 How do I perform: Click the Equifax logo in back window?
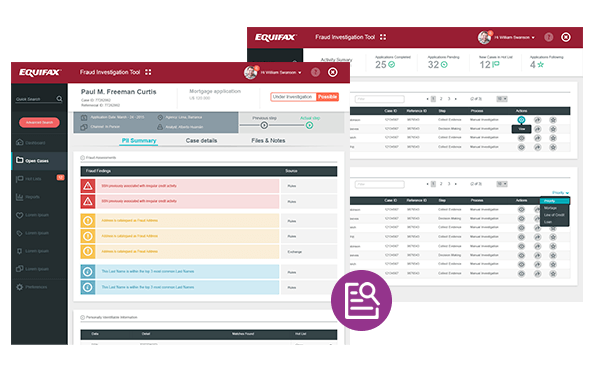point(275,37)
